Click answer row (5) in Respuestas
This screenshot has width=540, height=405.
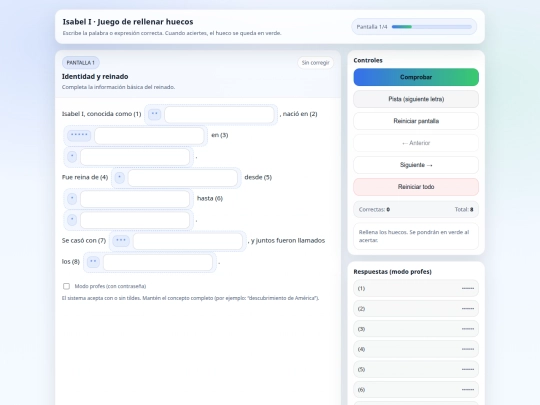(x=416, y=370)
